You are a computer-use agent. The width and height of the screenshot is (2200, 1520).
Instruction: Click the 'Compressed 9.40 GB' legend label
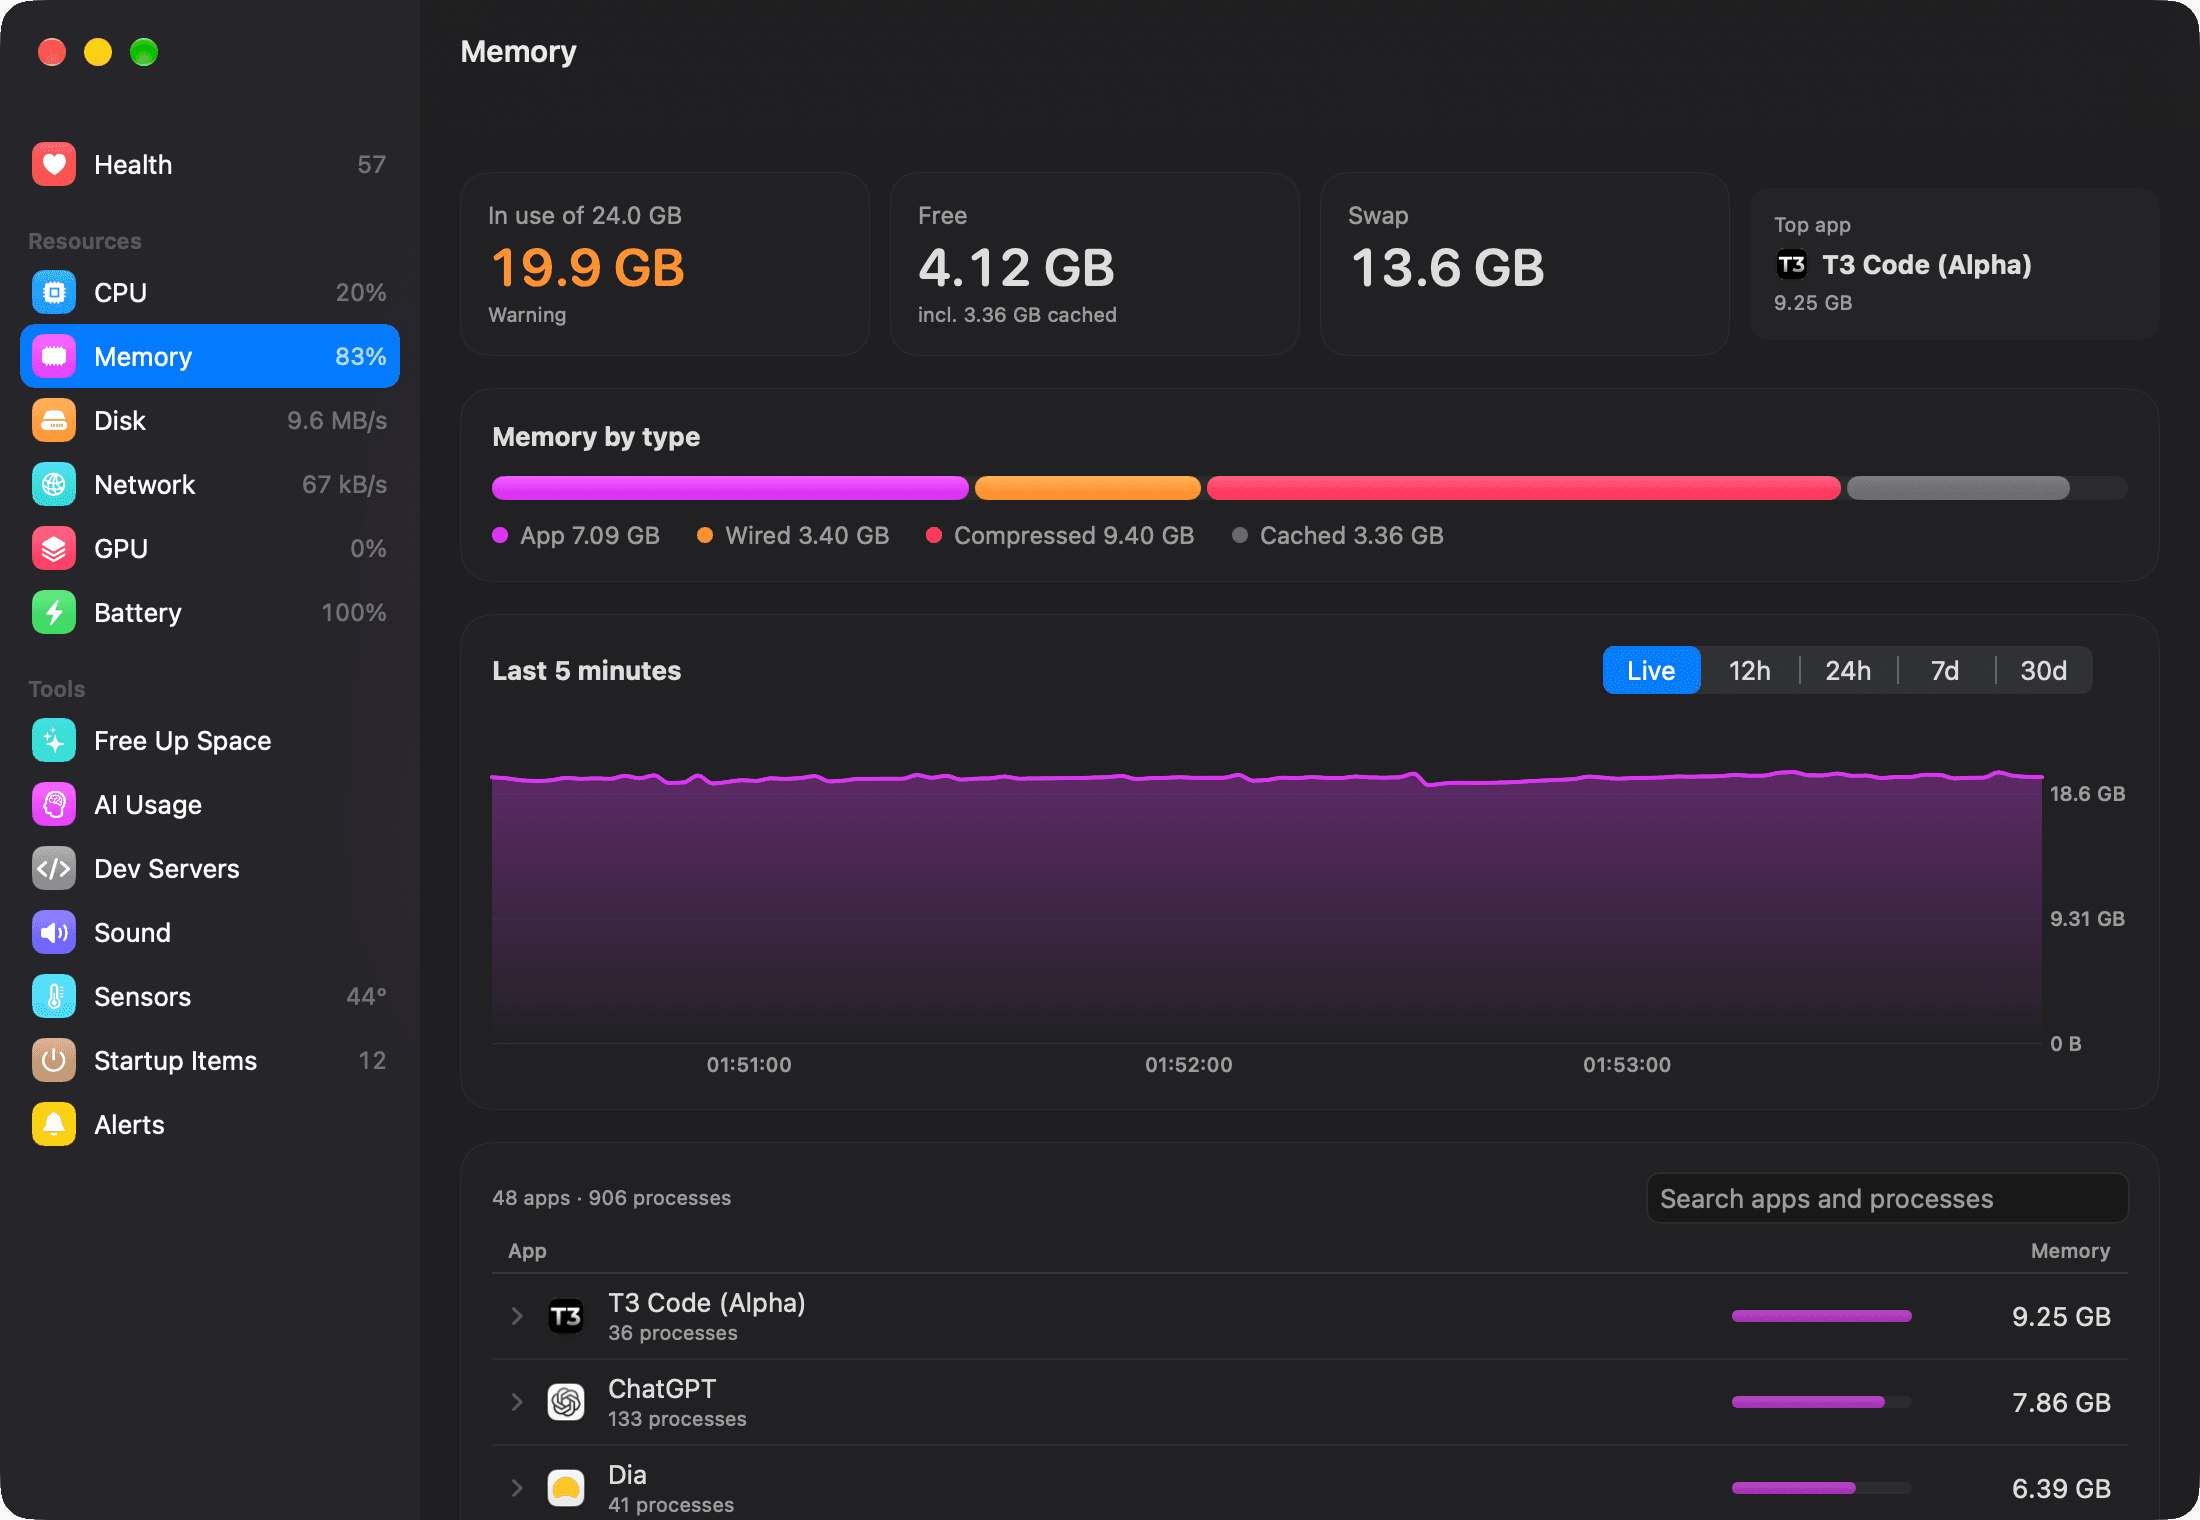[x=1074, y=536]
